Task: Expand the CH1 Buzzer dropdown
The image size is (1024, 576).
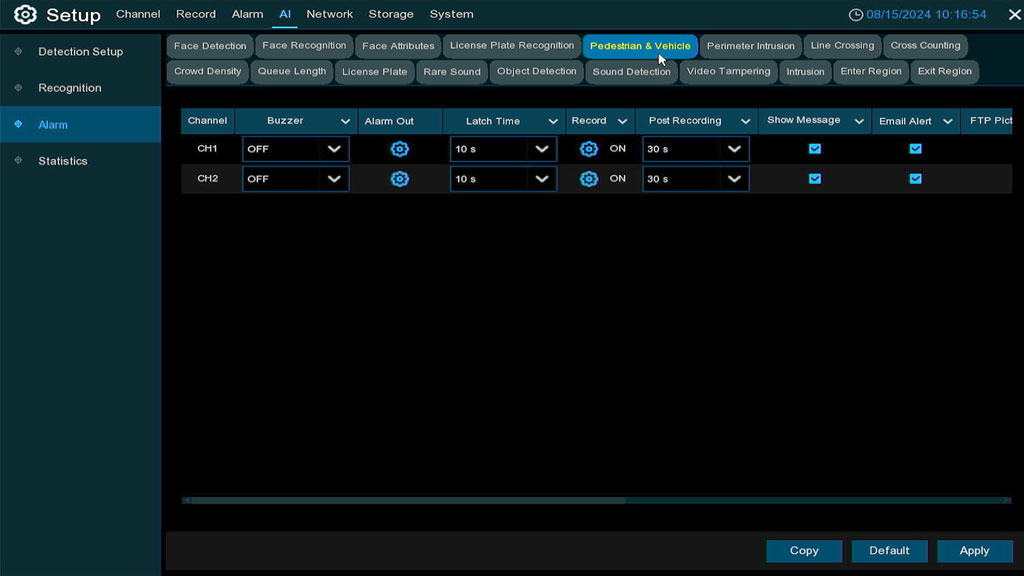Action: (334, 149)
